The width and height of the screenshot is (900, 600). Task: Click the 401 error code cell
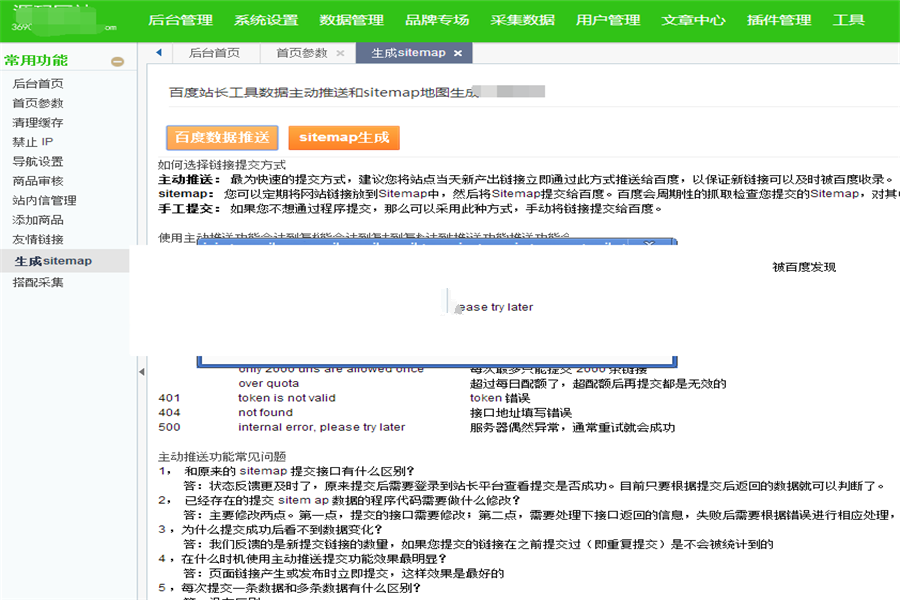[169, 398]
